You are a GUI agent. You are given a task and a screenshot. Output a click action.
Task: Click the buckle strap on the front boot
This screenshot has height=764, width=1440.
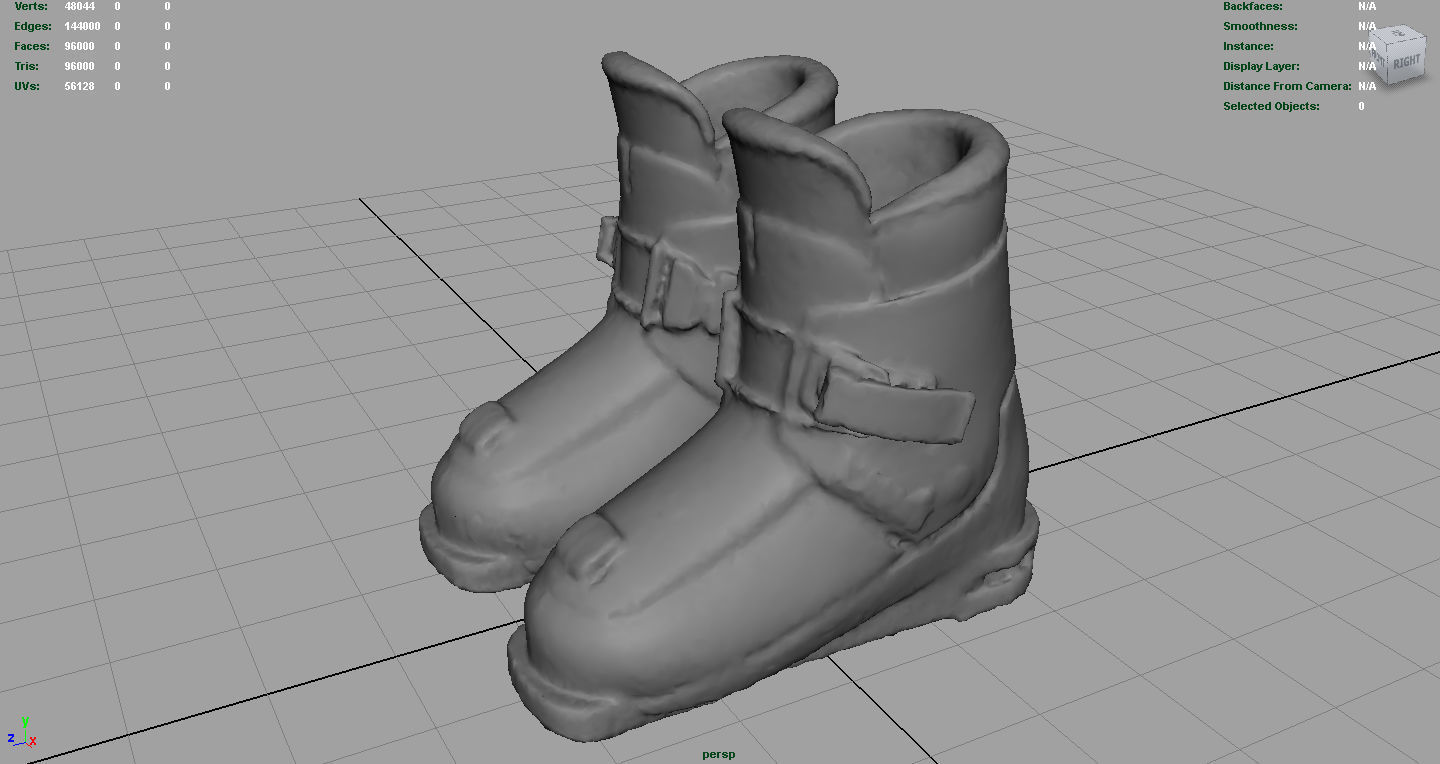pos(893,403)
